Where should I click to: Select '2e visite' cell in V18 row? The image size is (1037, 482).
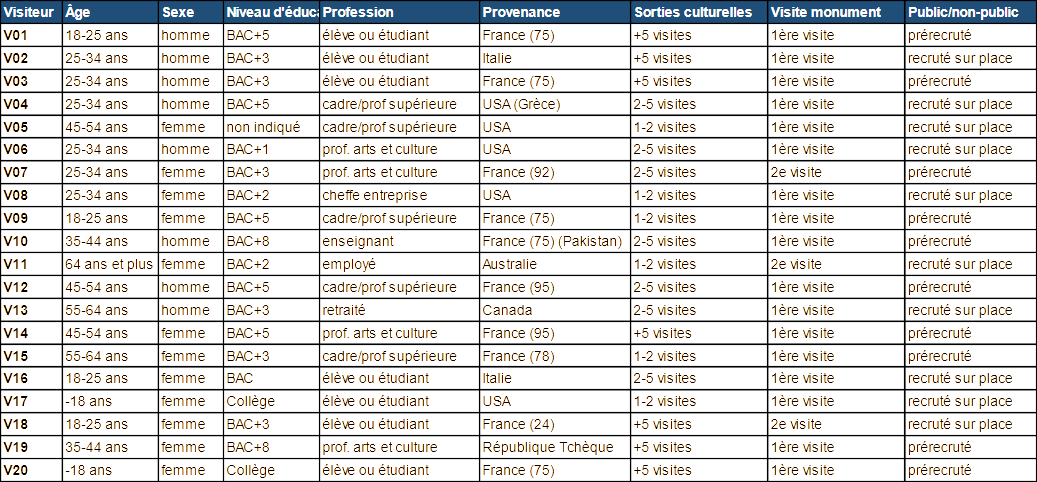click(x=837, y=424)
